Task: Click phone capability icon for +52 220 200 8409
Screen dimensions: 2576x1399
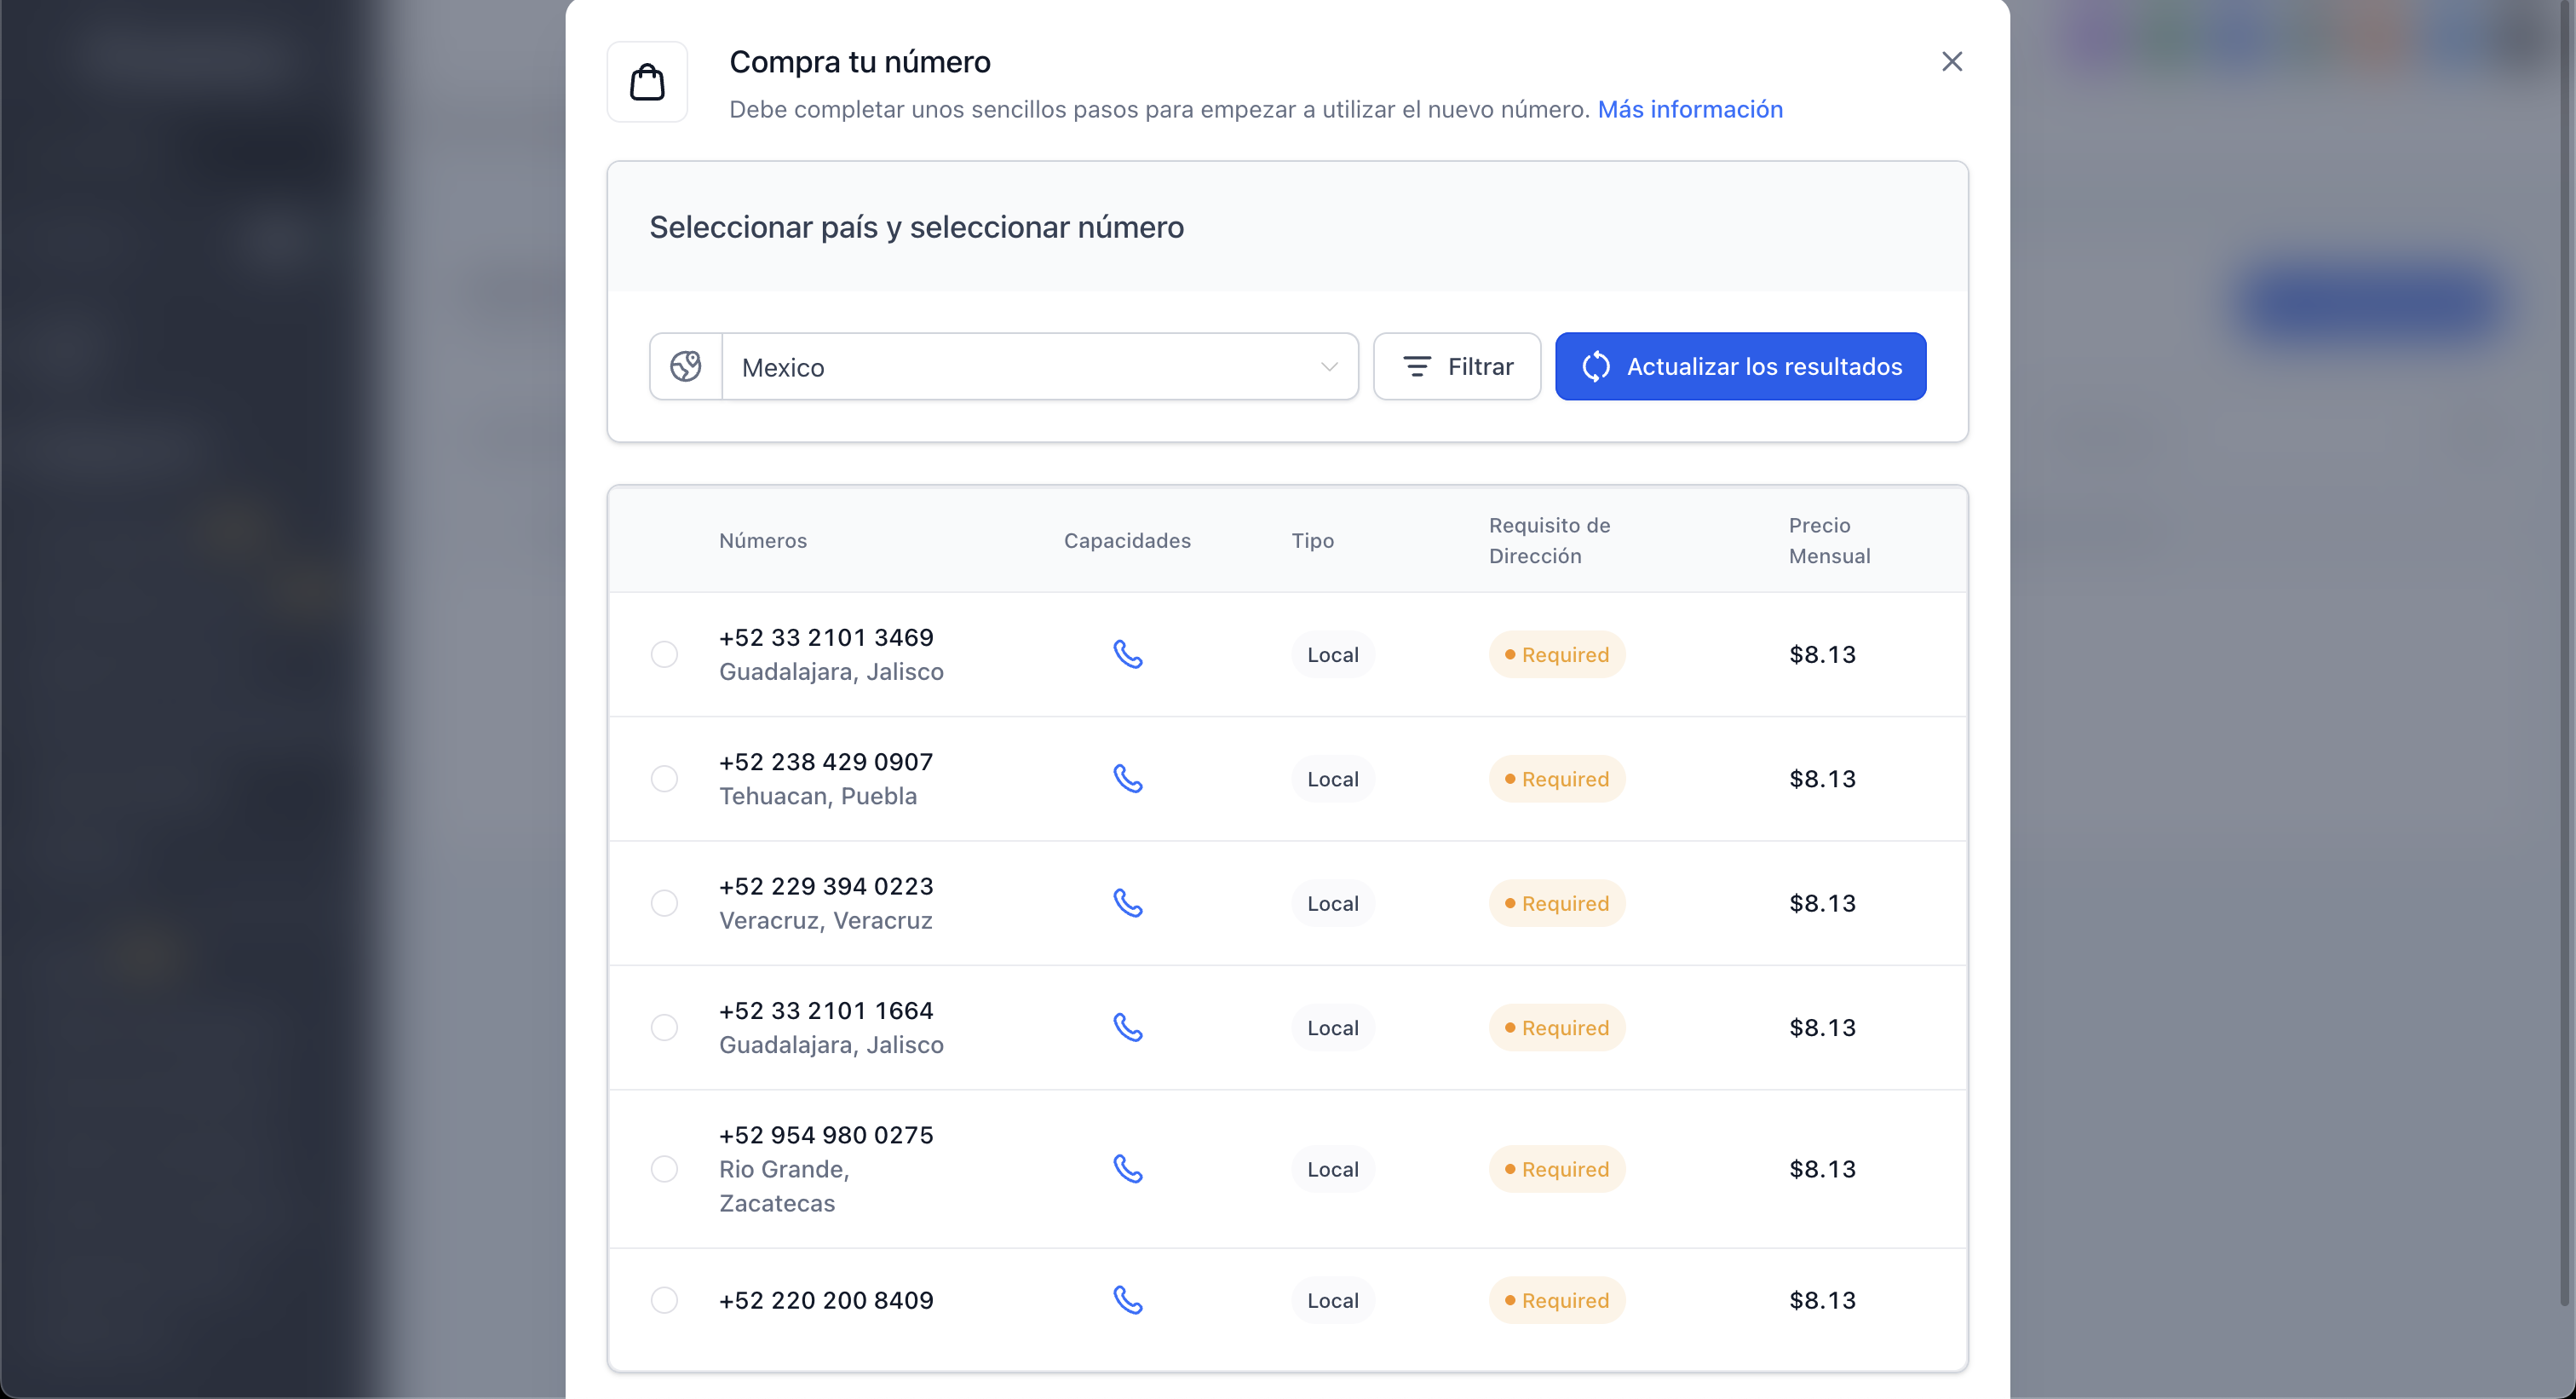Action: (1128, 1300)
